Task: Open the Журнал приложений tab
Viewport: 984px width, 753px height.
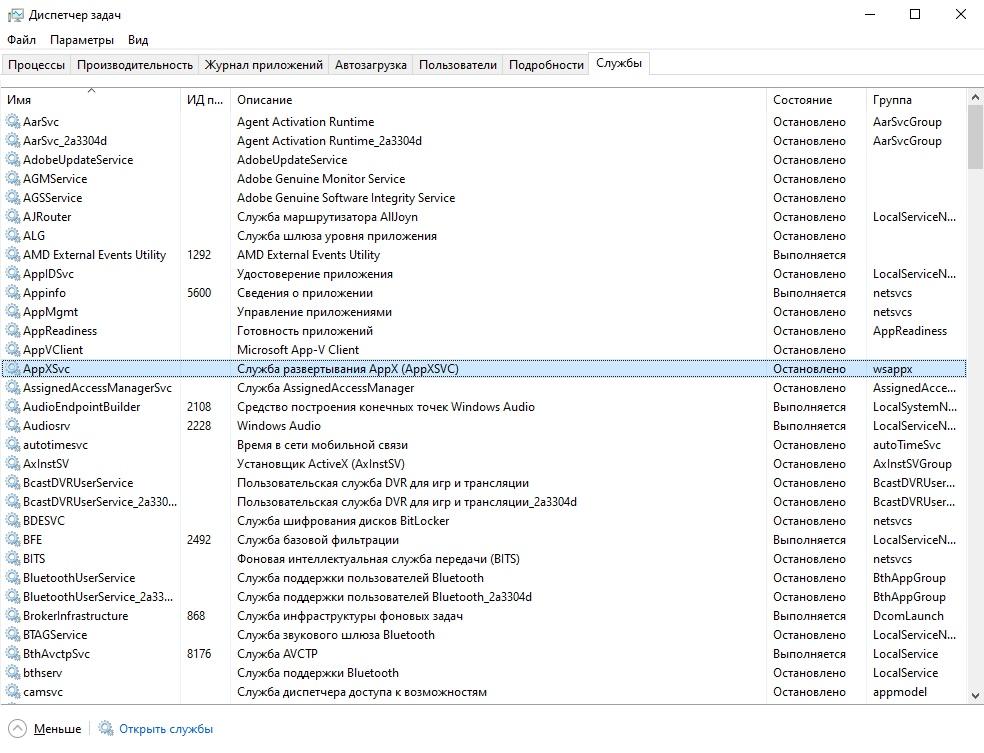Action: (x=264, y=65)
